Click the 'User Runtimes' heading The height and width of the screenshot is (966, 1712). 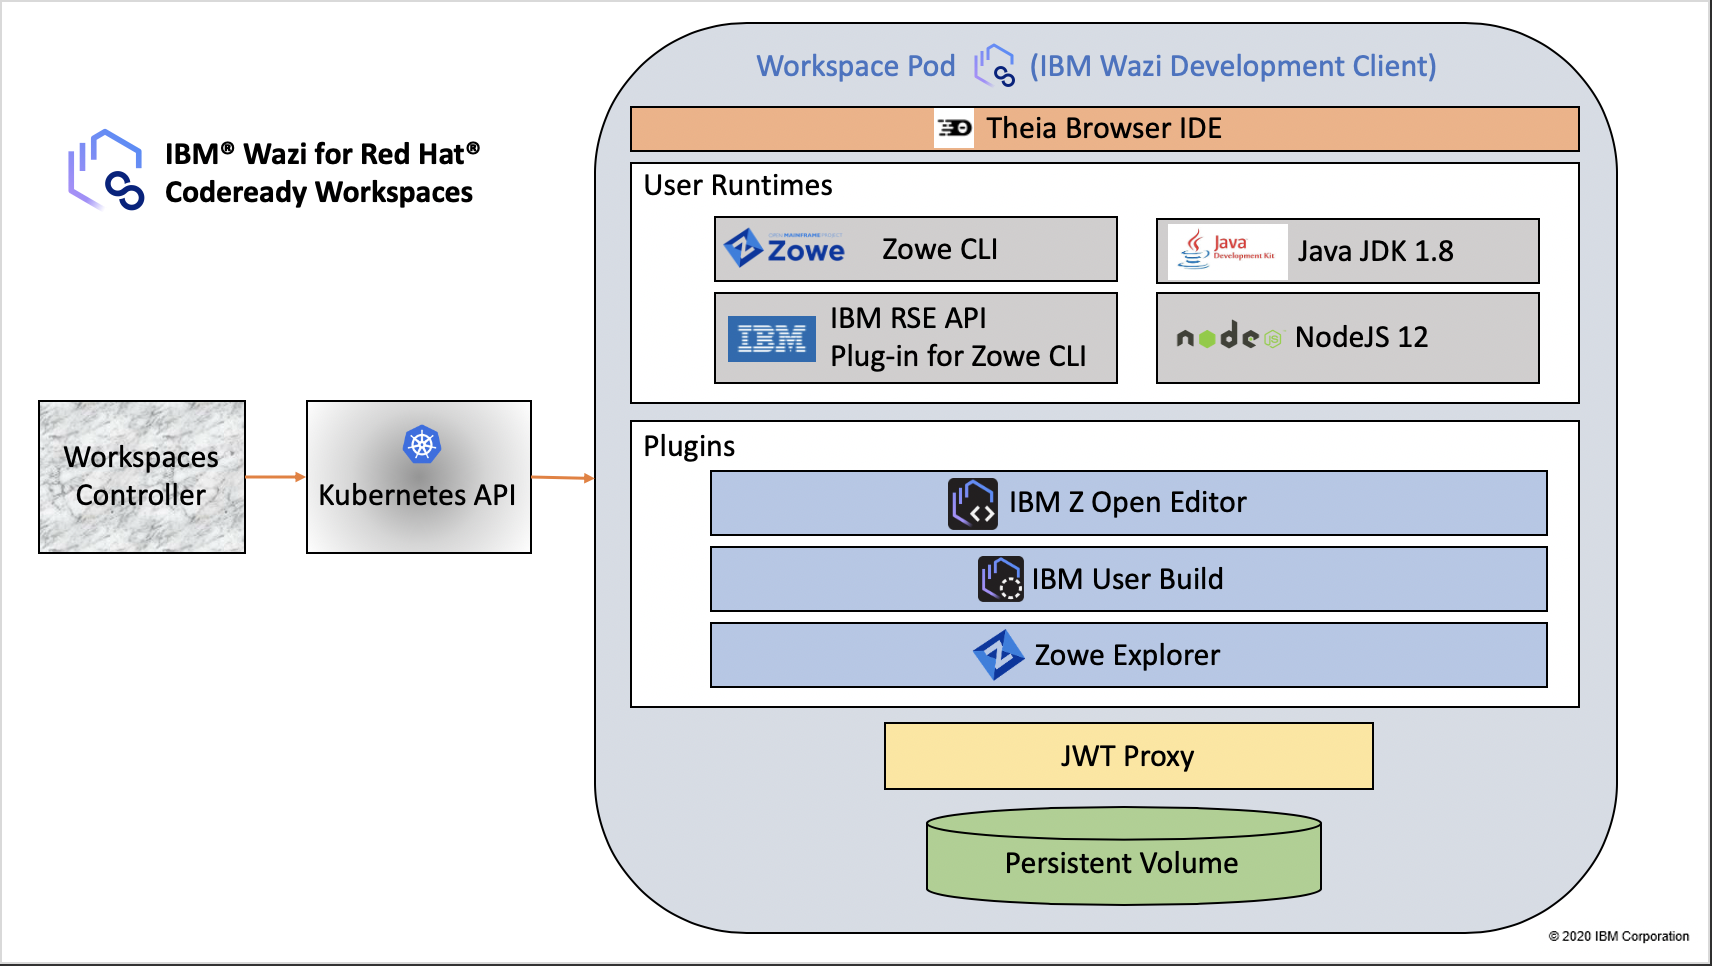[x=738, y=185]
